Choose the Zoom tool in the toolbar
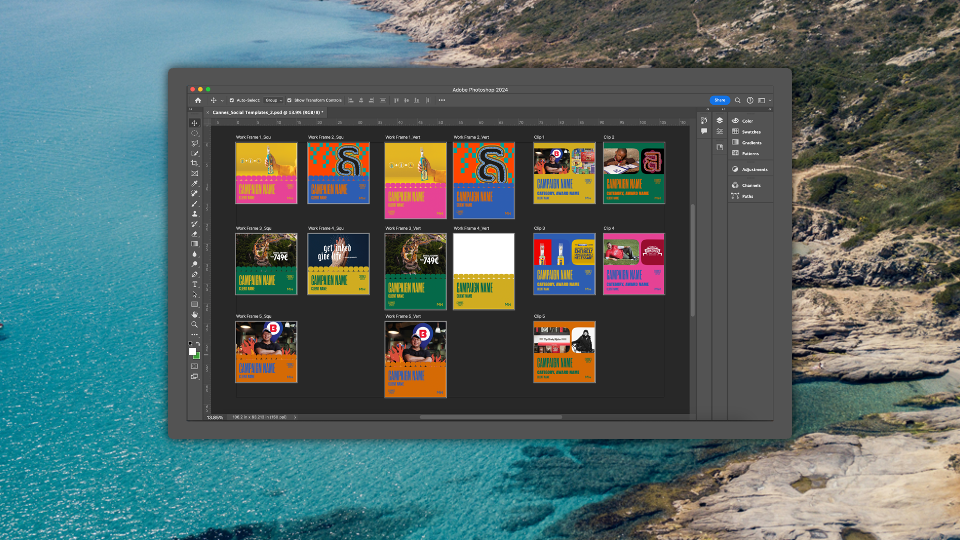The height and width of the screenshot is (540, 960). click(x=194, y=324)
